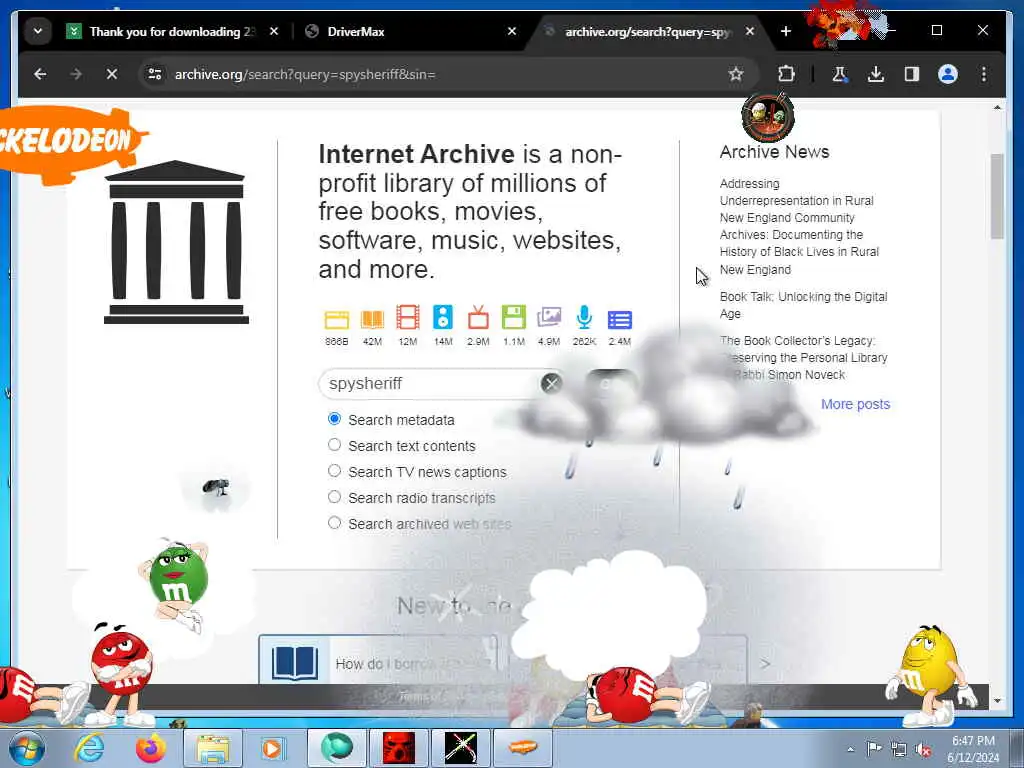This screenshot has width=1024, height=768.
Task: Open the Windows Start menu
Action: point(27,748)
